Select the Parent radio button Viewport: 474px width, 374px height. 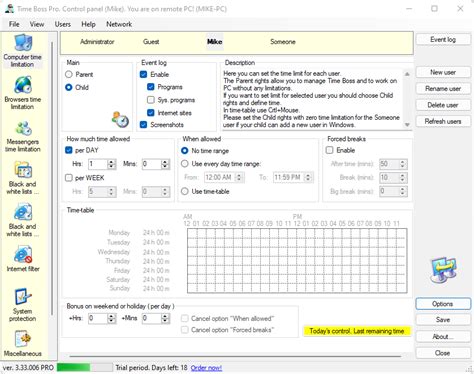tap(69, 74)
